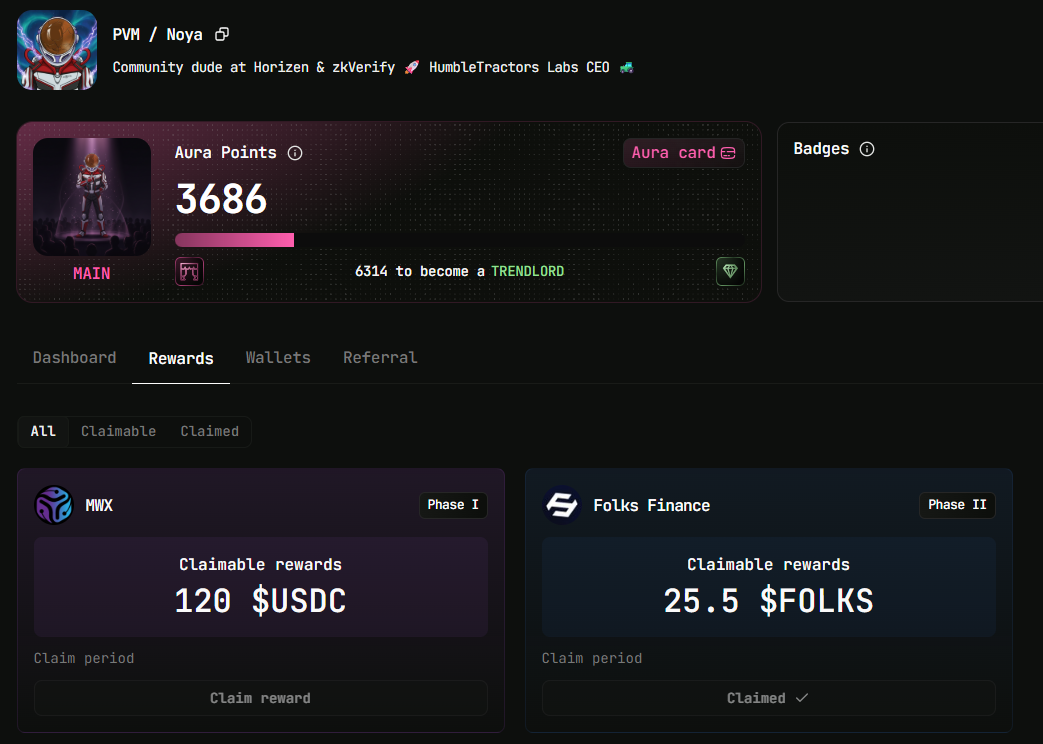Open the Wallets tab

[278, 358]
